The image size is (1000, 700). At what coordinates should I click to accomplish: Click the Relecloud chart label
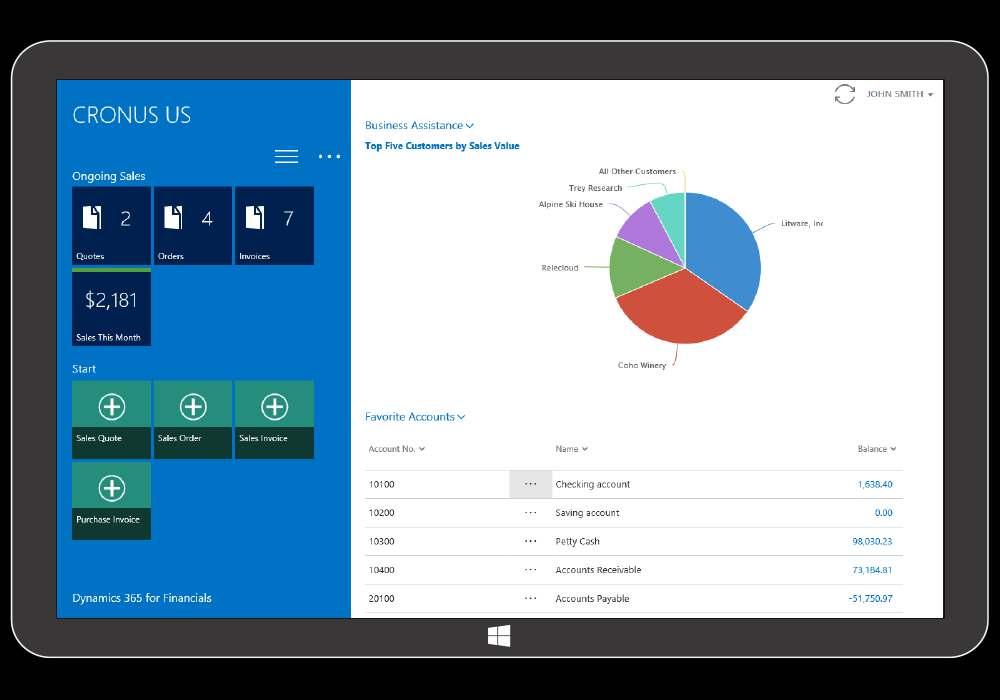click(560, 268)
